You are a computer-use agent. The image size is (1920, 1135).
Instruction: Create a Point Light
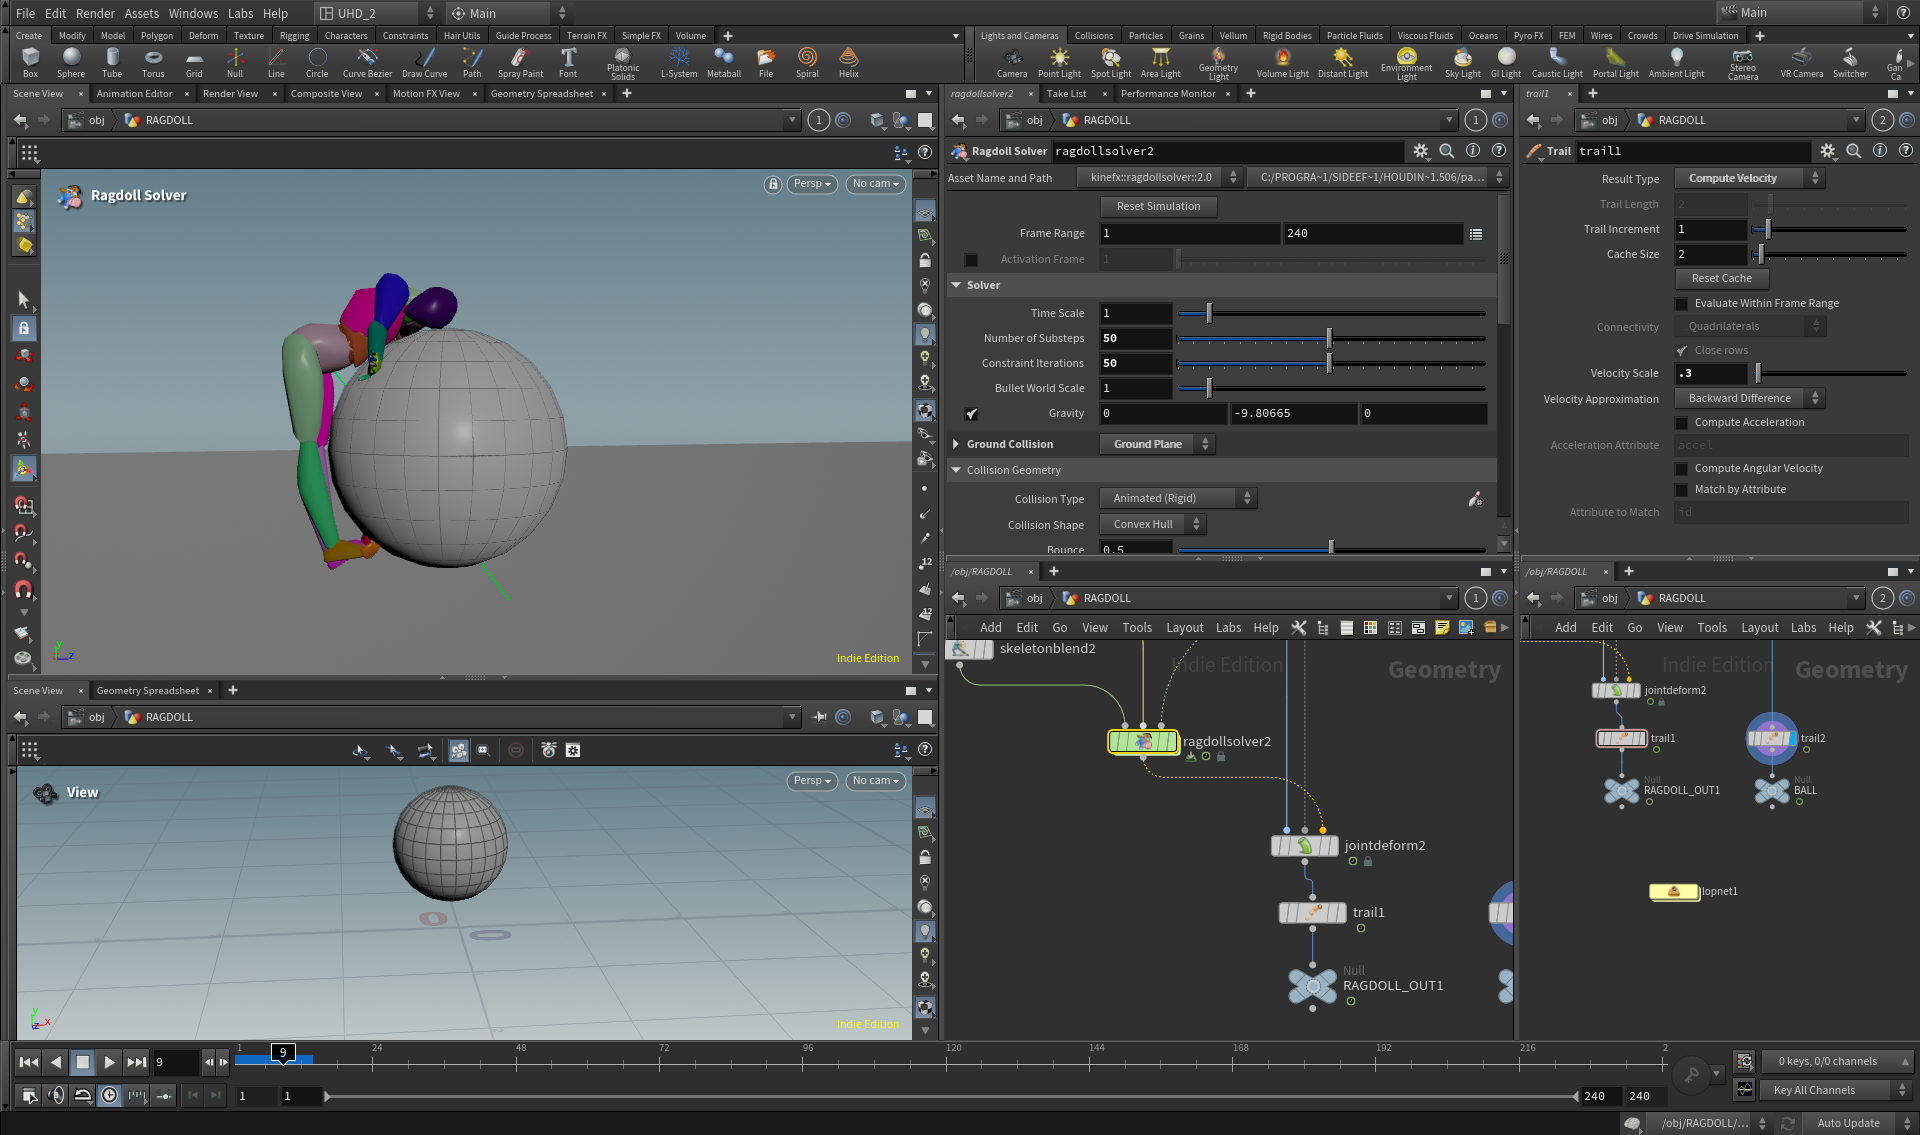[1059, 62]
